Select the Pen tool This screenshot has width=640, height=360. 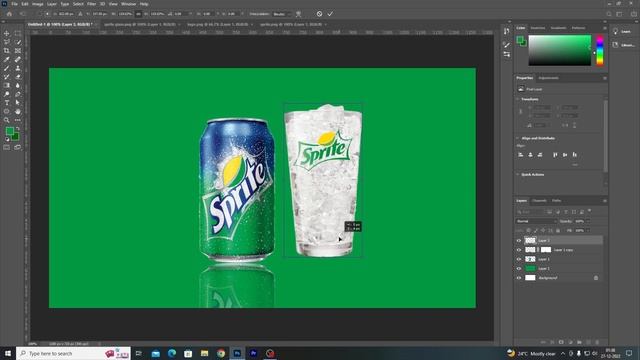pyautogui.click(x=18, y=94)
